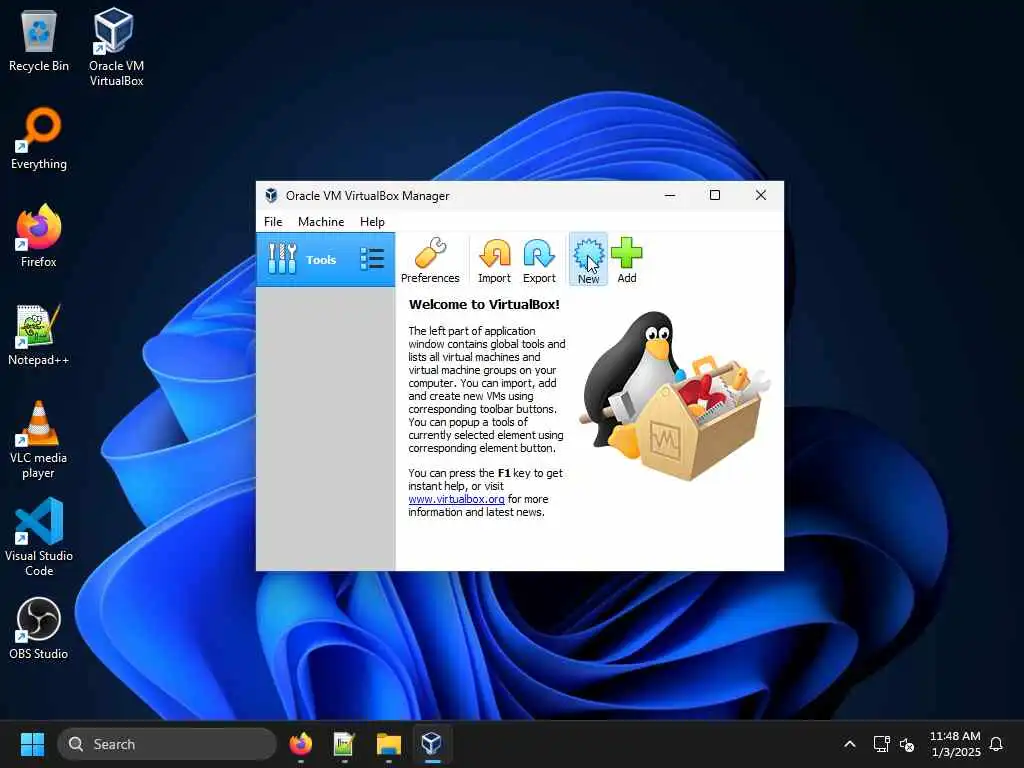Click the green Add machine icon

pyautogui.click(x=626, y=260)
